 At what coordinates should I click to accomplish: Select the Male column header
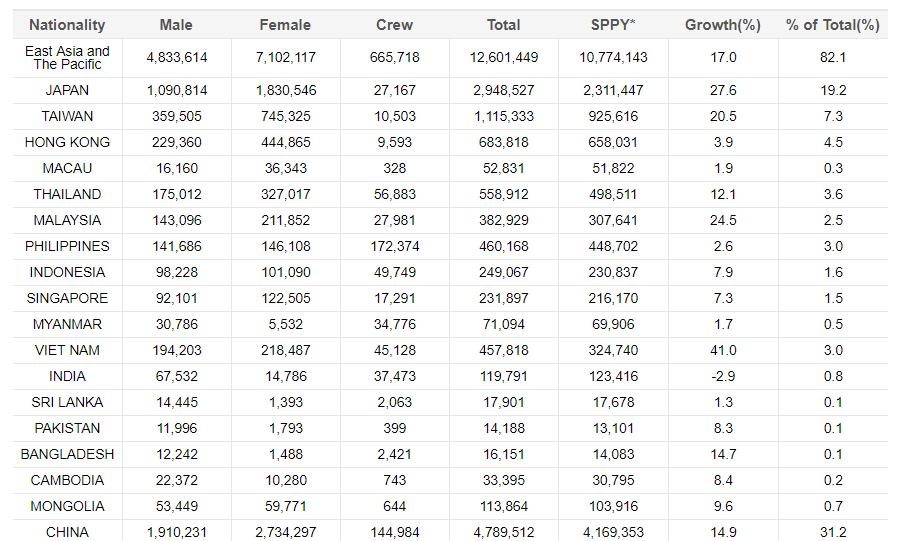click(x=176, y=25)
